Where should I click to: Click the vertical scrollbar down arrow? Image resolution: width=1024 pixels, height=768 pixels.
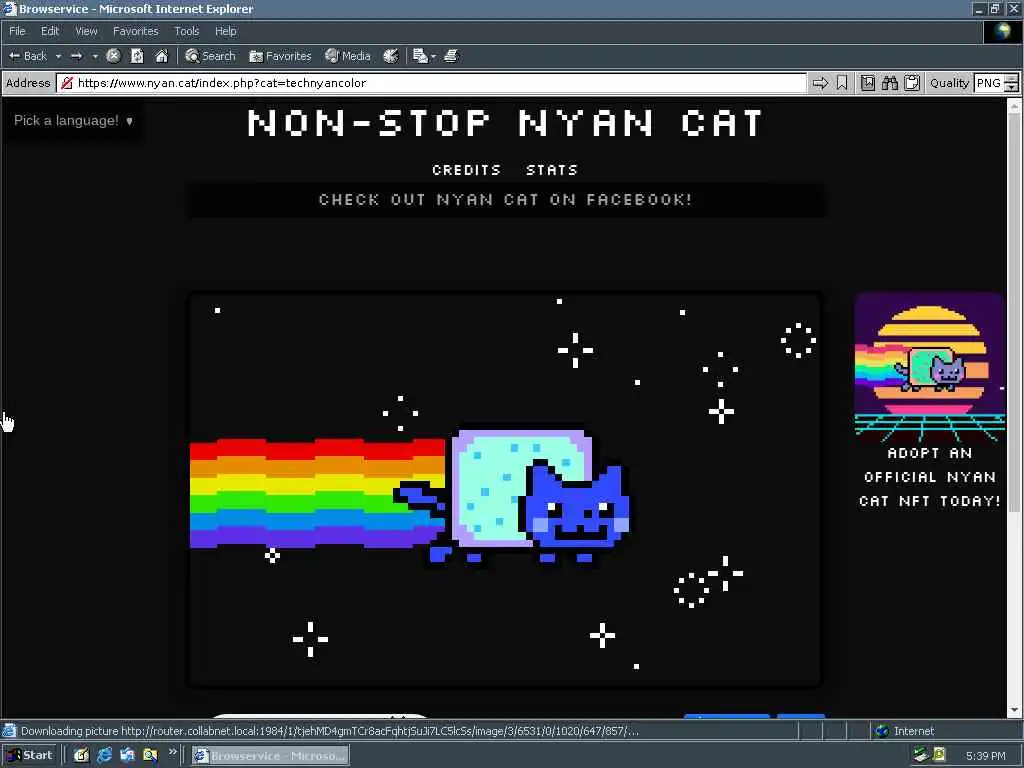pos(1014,709)
